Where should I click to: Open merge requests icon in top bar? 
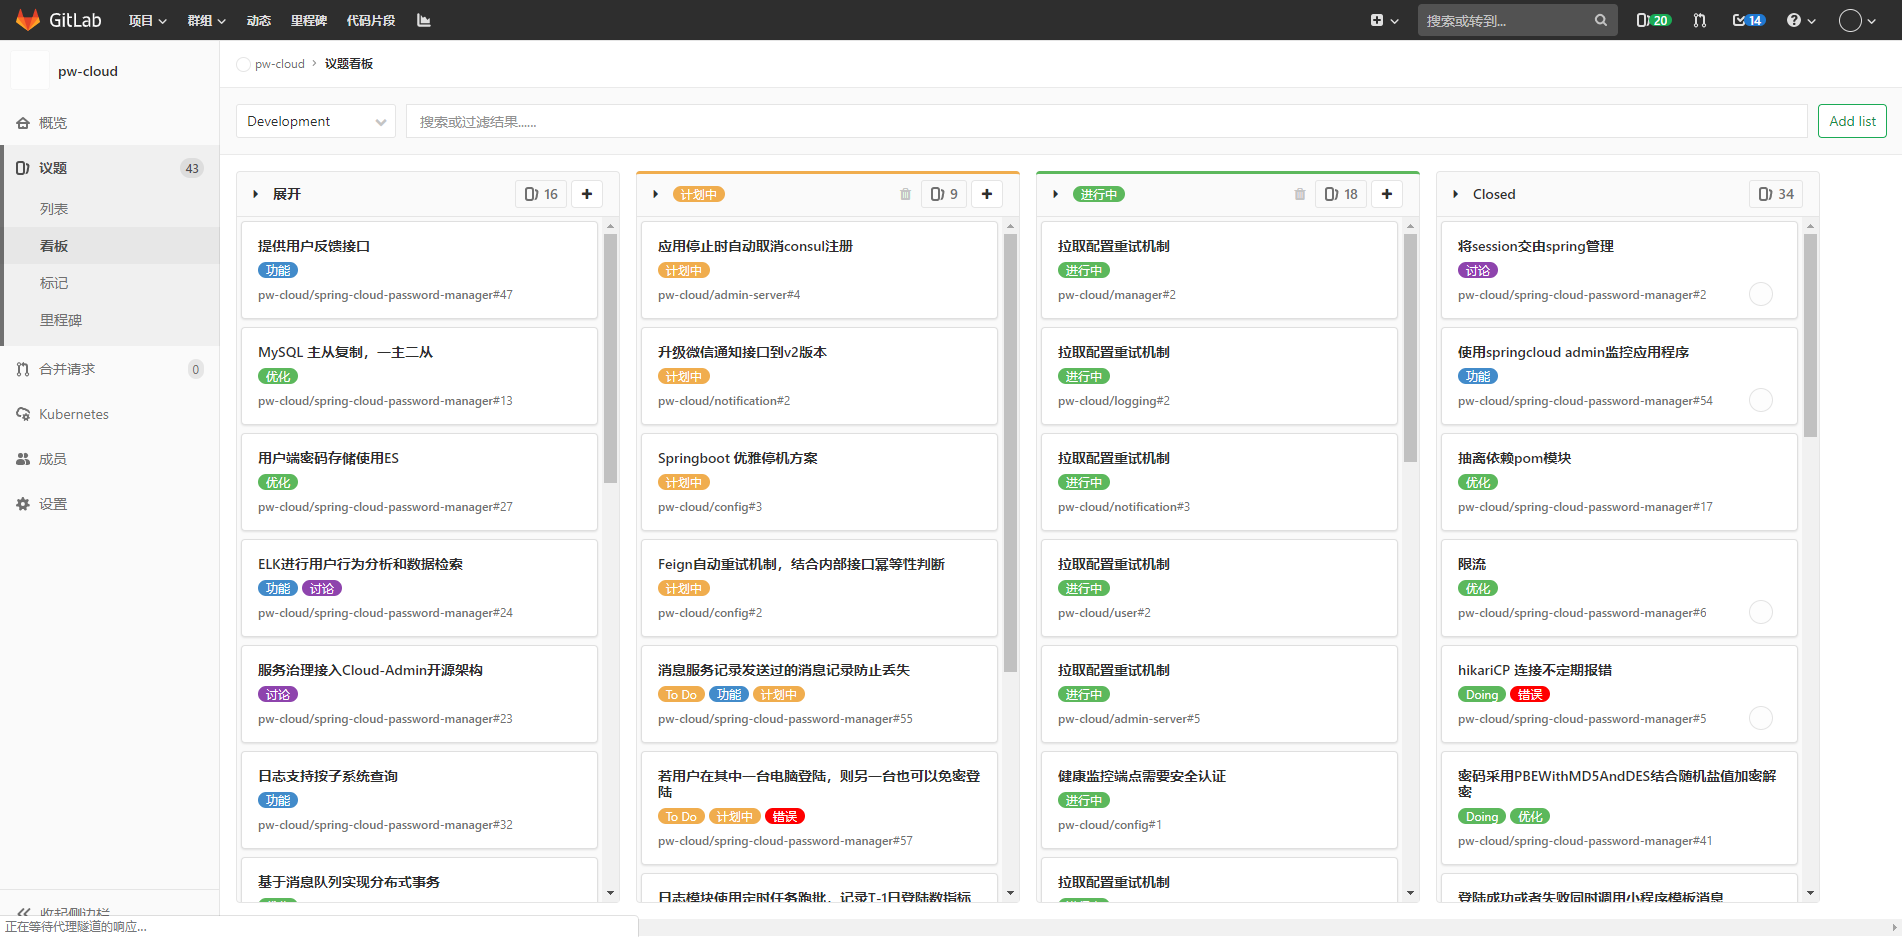[x=1699, y=20]
